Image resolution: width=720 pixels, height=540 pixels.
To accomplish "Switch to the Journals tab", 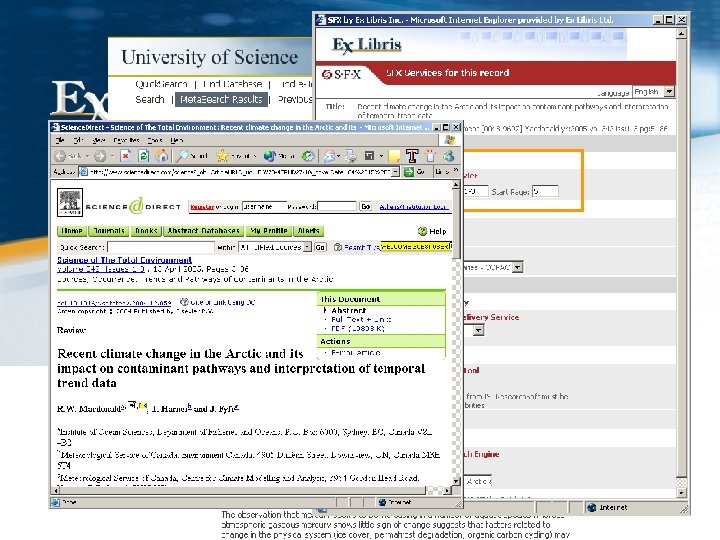I will click(109, 231).
